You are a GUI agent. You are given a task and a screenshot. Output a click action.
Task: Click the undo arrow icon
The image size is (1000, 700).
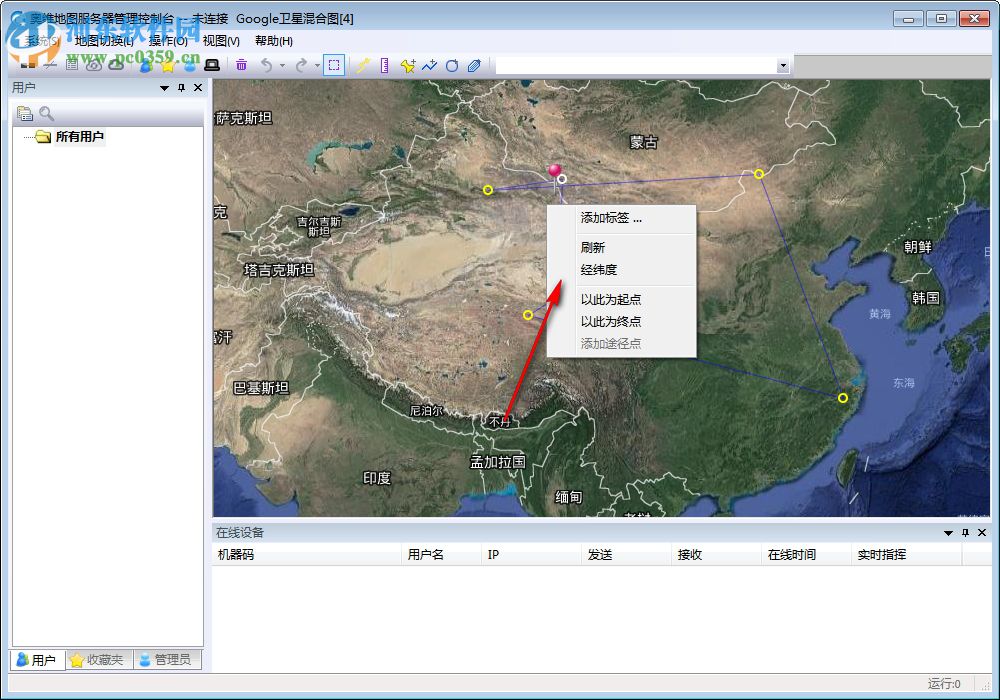[x=265, y=65]
